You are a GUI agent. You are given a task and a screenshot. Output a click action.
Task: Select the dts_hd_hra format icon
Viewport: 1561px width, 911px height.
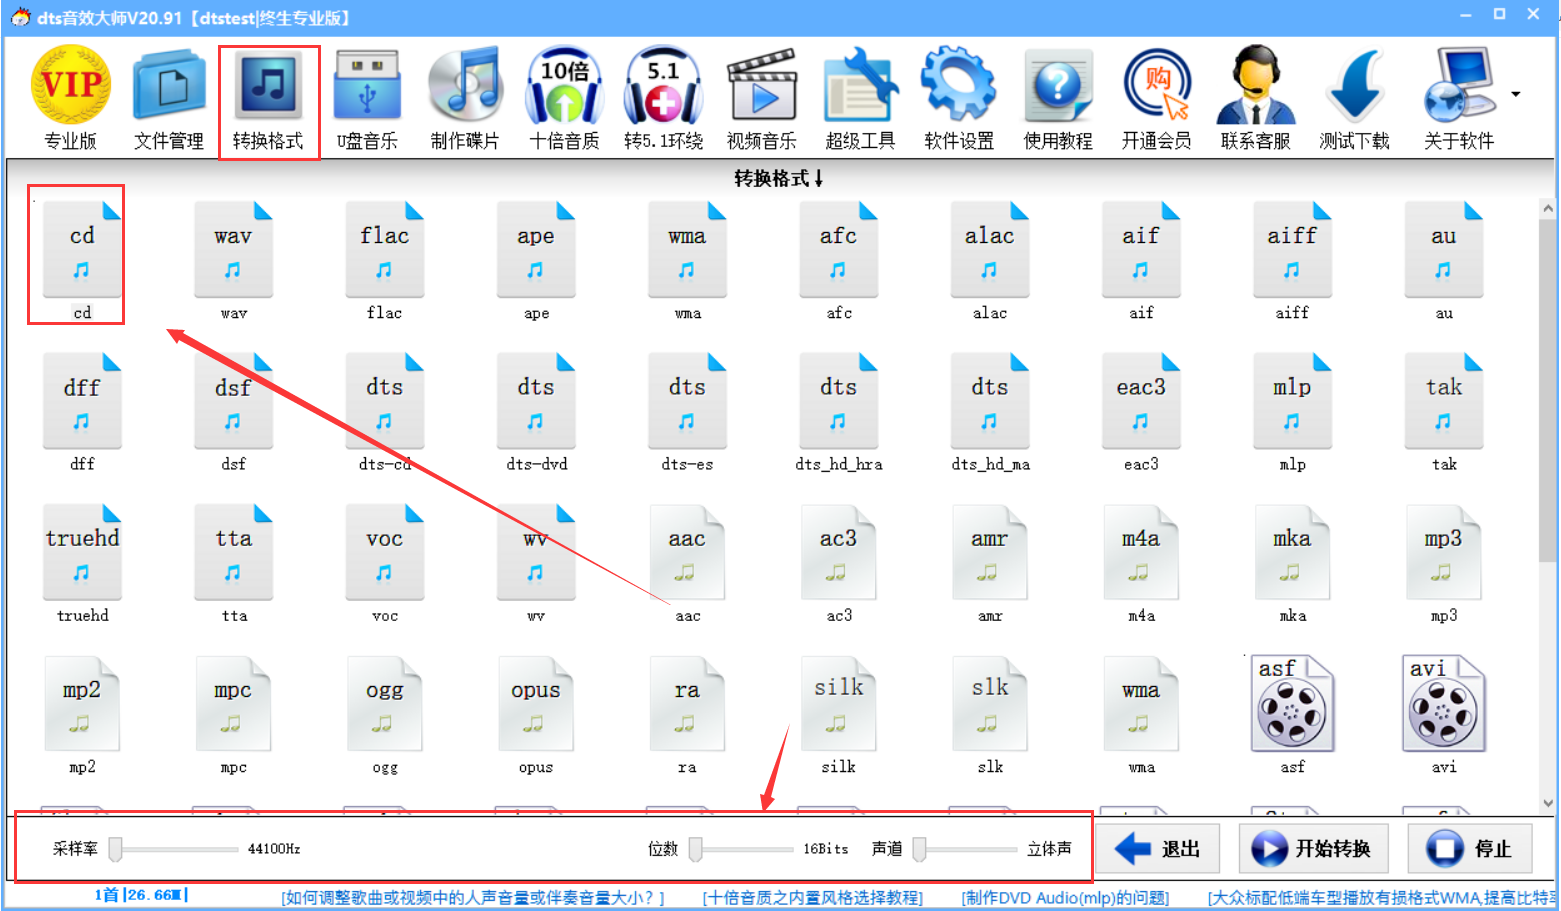[x=838, y=411]
